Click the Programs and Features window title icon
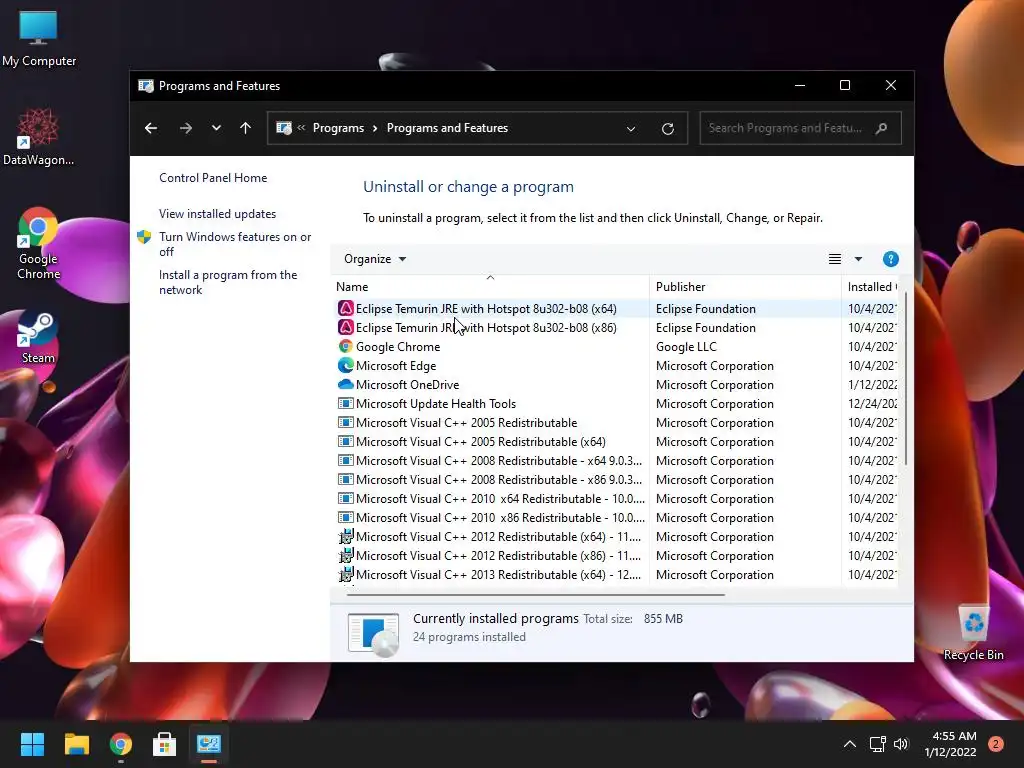 click(146, 86)
